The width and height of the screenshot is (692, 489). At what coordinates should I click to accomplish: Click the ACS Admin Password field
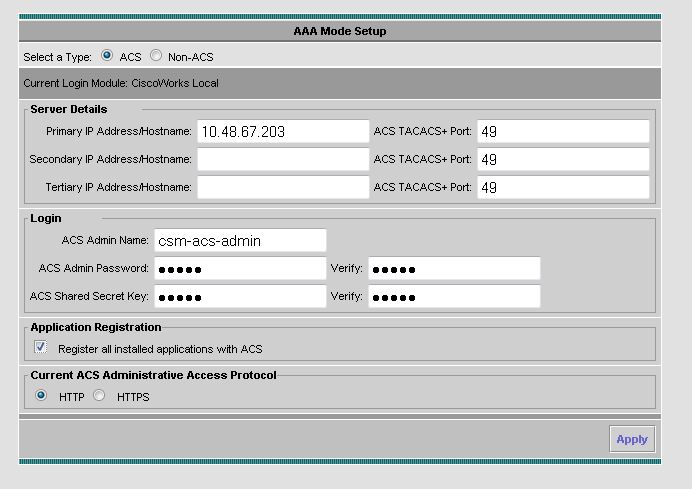coord(240,268)
